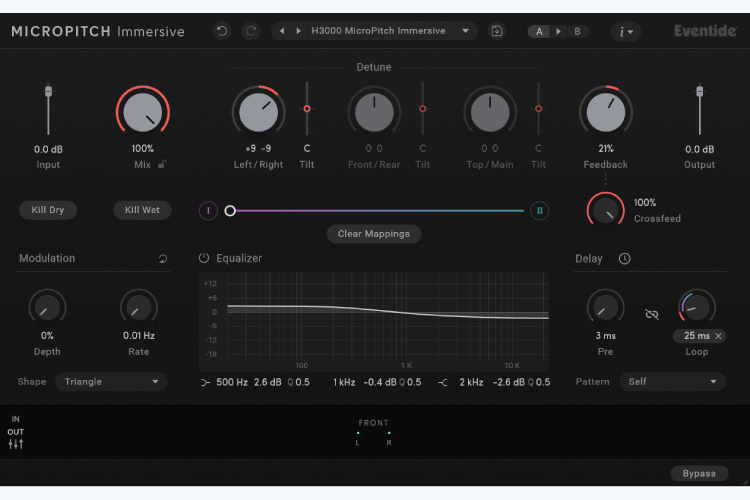The height and width of the screenshot is (500, 750).
Task: Toggle the Kill Dry button
Action: click(48, 210)
